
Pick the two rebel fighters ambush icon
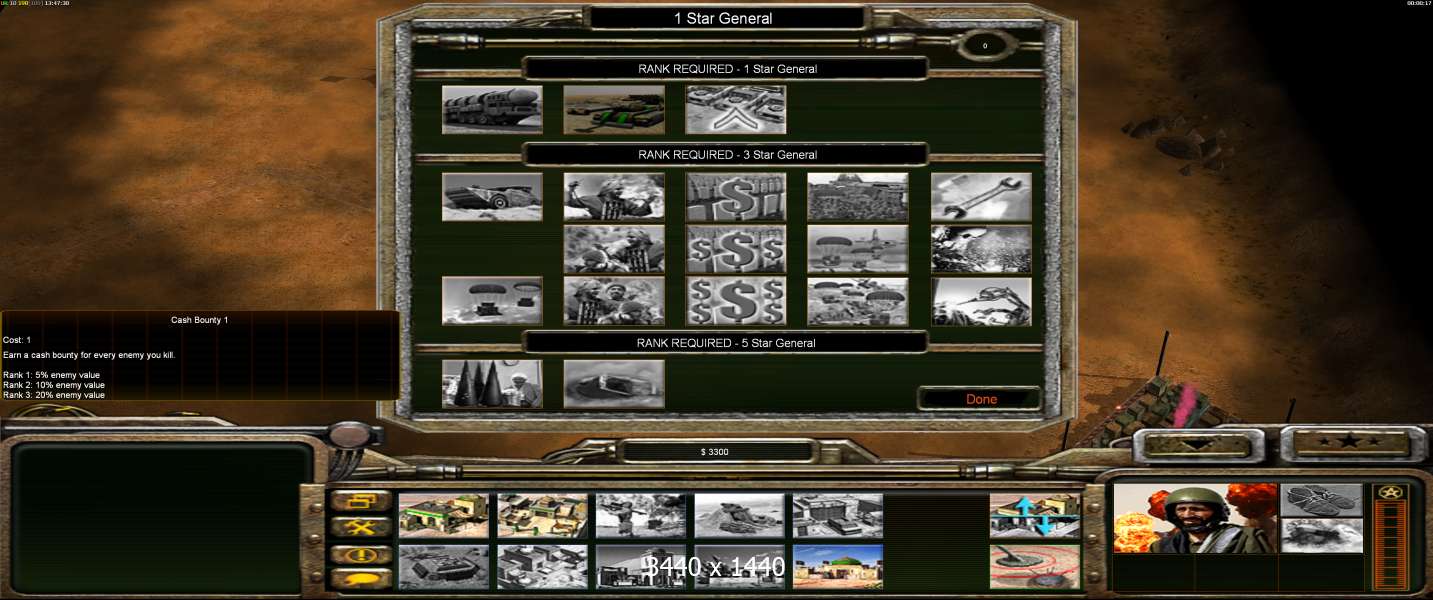pos(614,249)
